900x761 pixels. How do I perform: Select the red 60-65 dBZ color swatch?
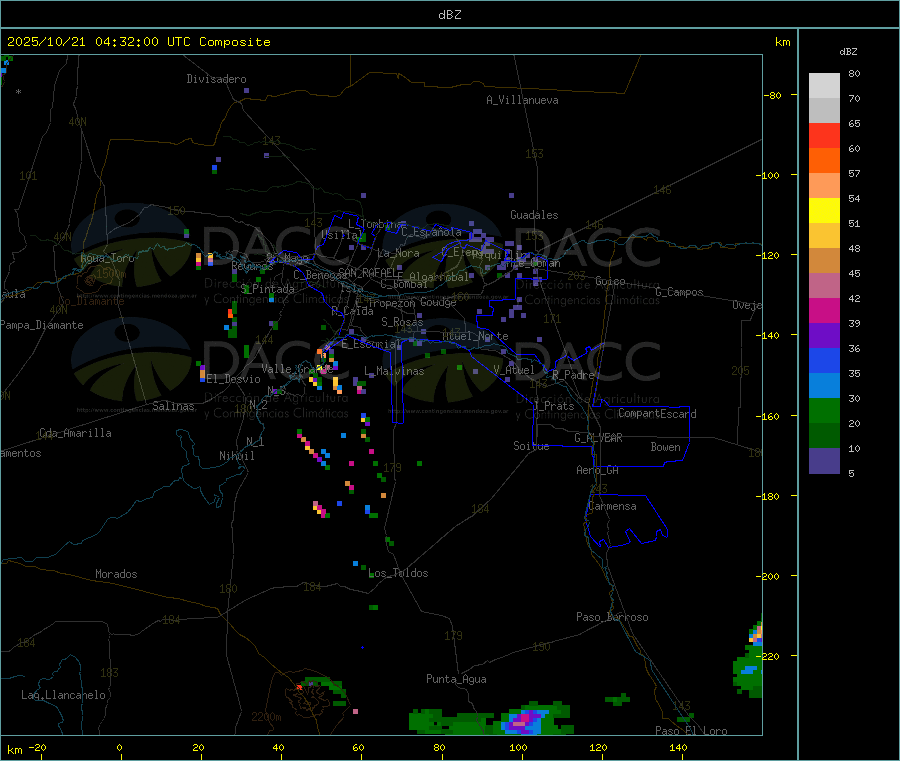tap(824, 135)
